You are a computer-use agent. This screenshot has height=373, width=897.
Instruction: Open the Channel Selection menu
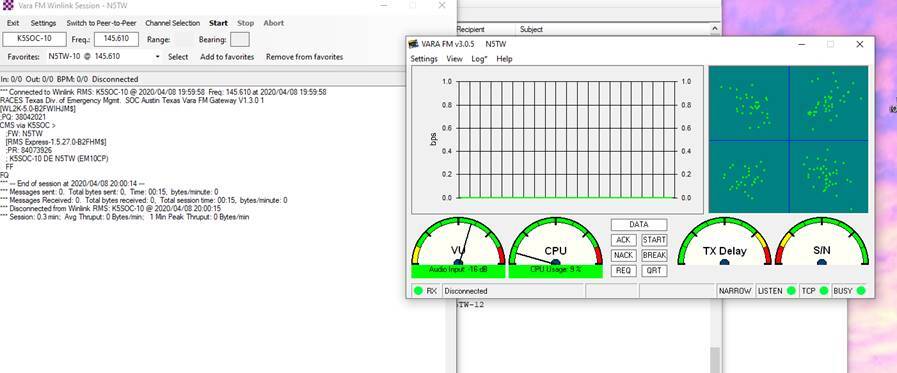coord(172,23)
